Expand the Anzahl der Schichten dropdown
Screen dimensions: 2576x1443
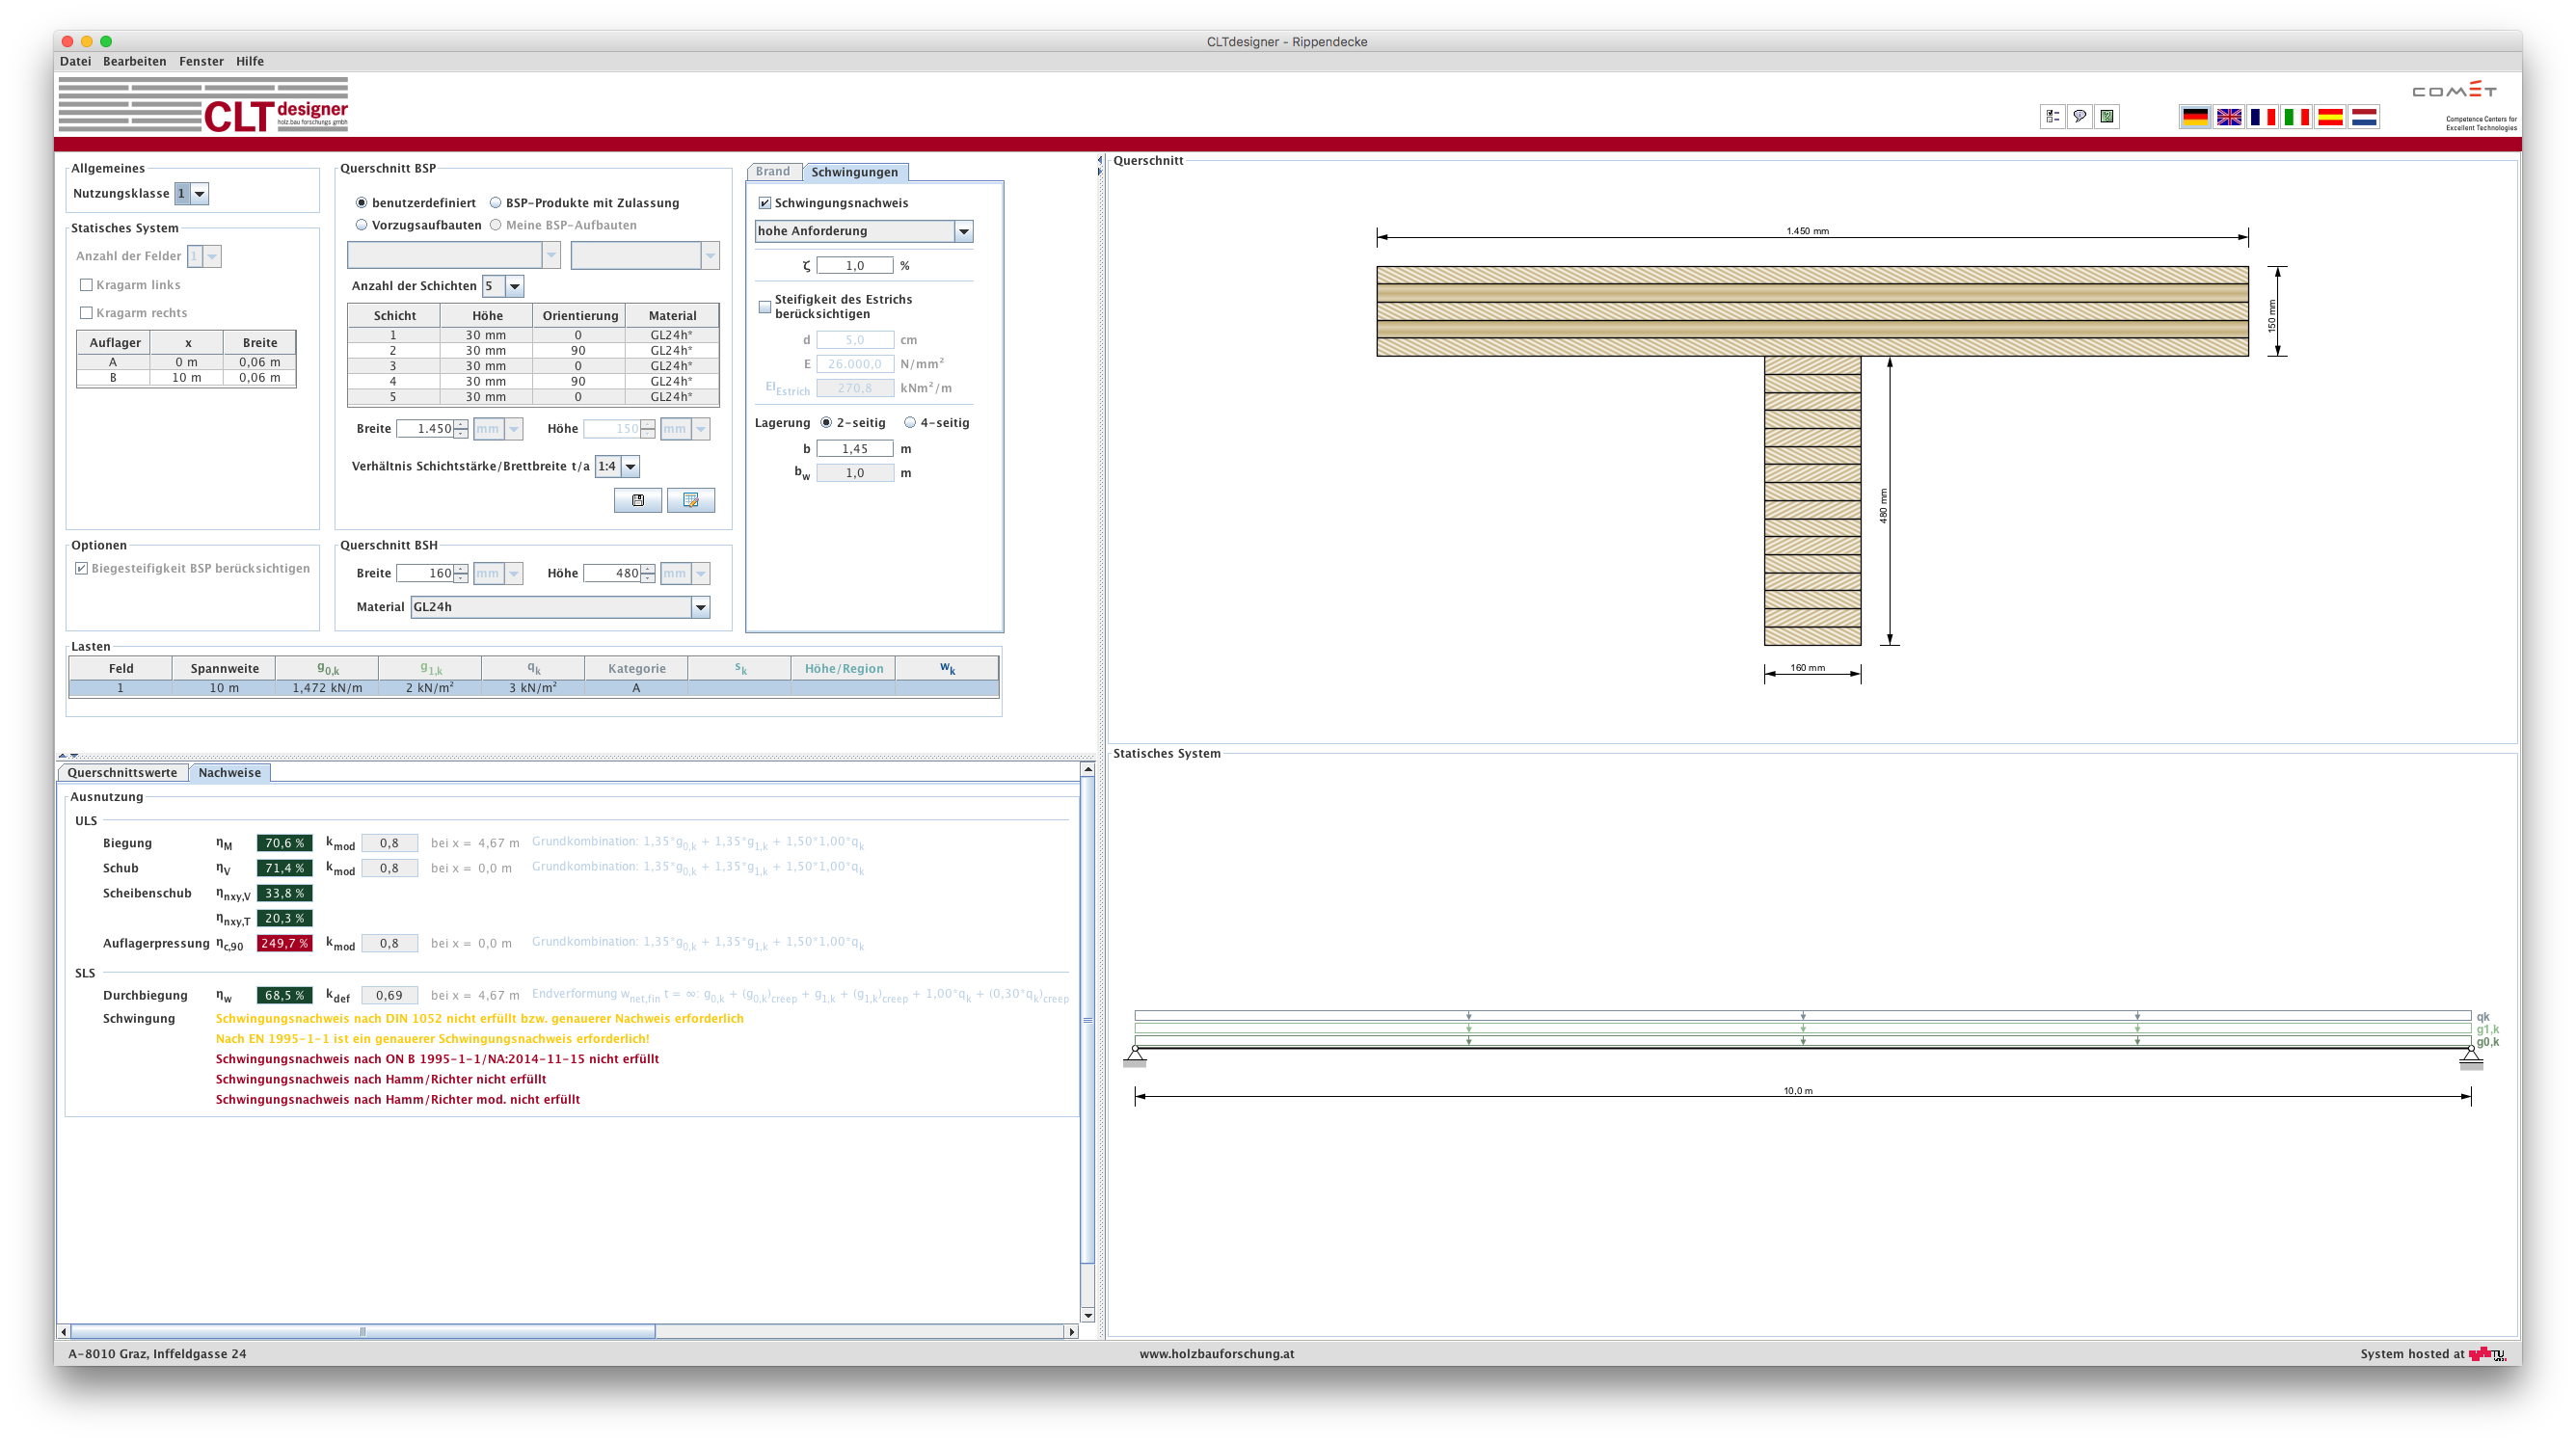(514, 287)
